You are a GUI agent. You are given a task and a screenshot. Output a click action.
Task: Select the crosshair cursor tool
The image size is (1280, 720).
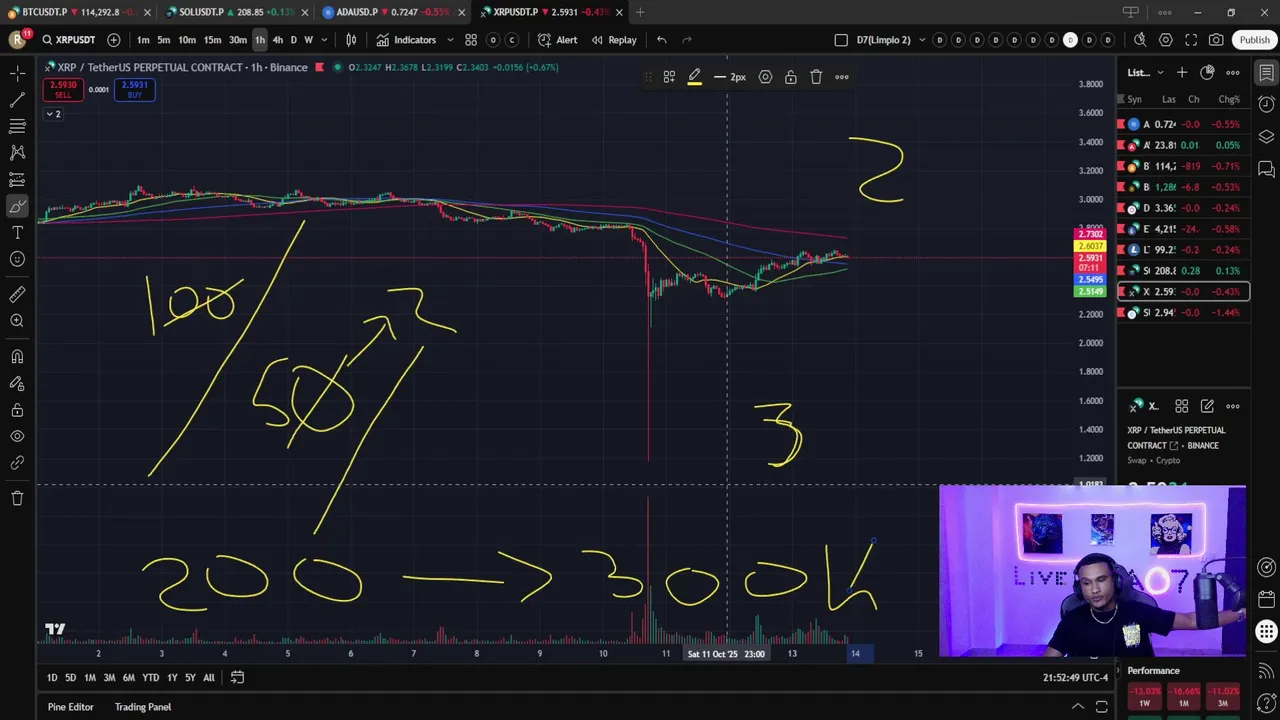point(17,74)
